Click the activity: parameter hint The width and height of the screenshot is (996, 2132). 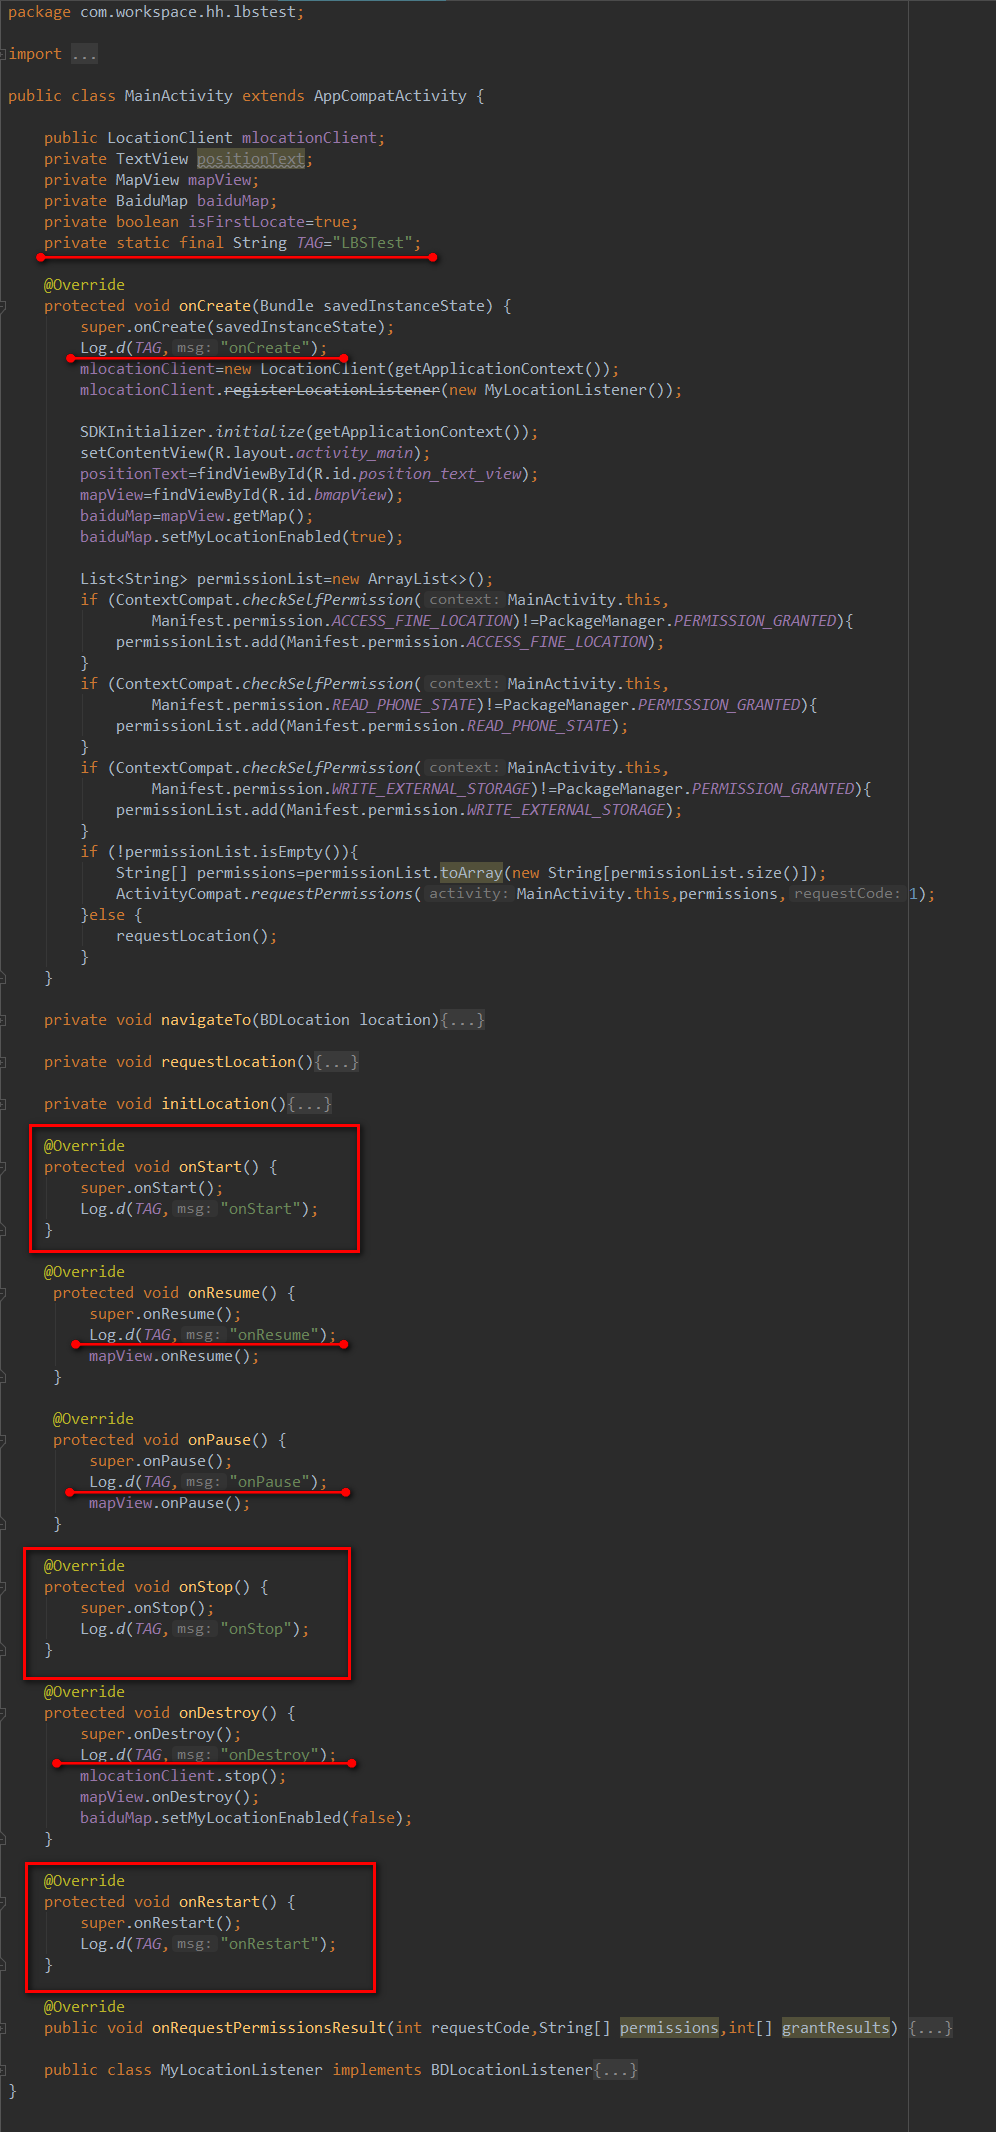[469, 894]
